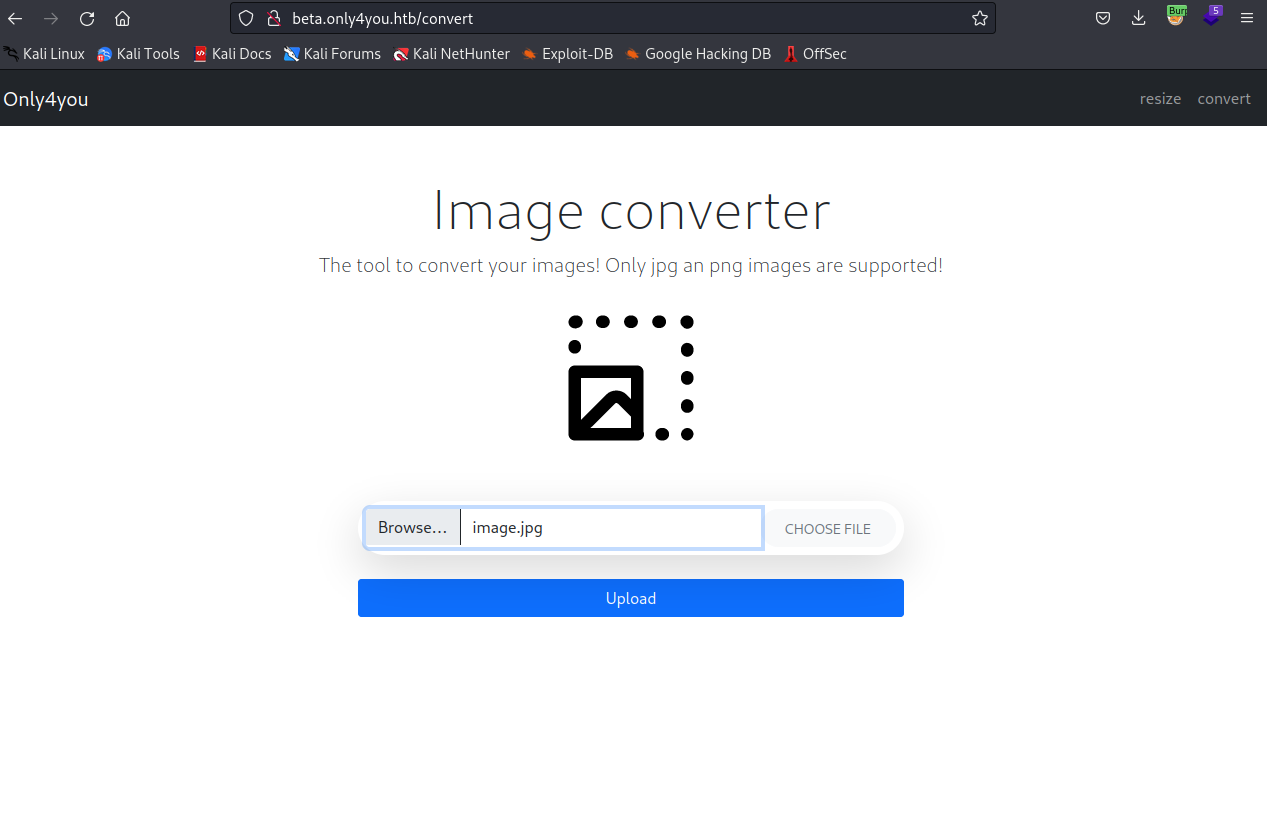Click the image.jpg filename field
This screenshot has width=1267, height=822.
pyautogui.click(x=610, y=527)
